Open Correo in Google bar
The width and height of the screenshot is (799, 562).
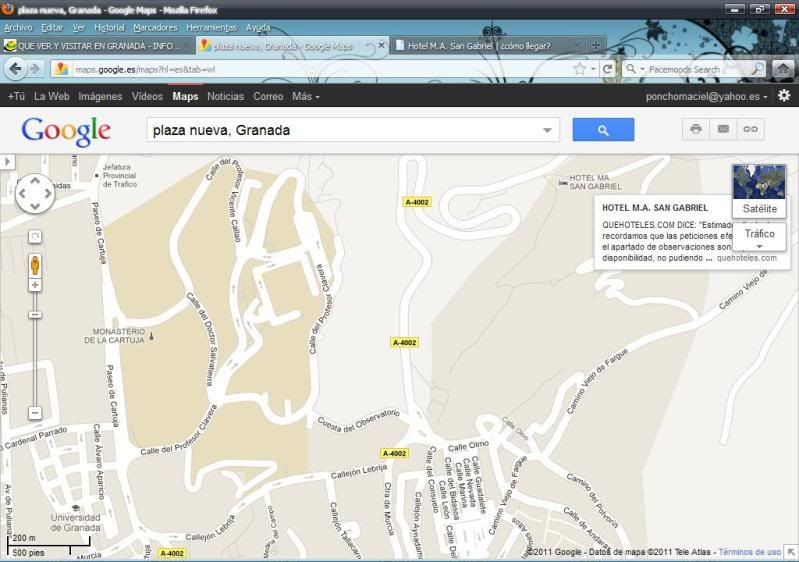[268, 96]
